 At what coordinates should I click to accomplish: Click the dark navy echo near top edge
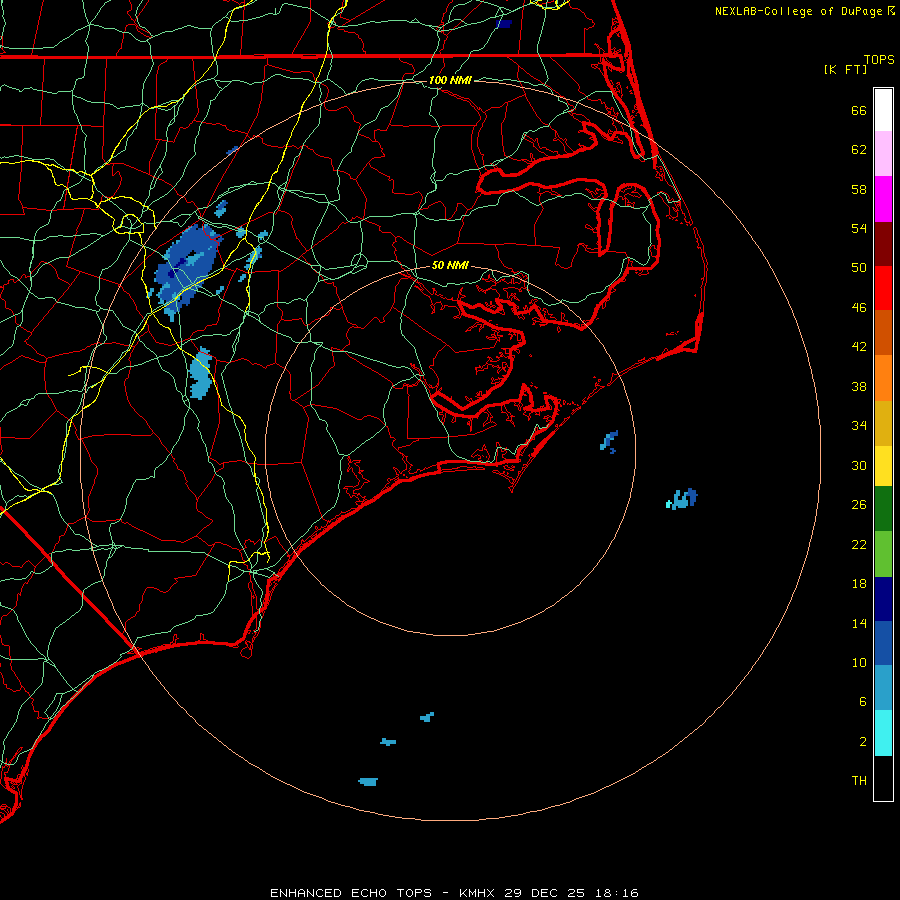(x=503, y=24)
